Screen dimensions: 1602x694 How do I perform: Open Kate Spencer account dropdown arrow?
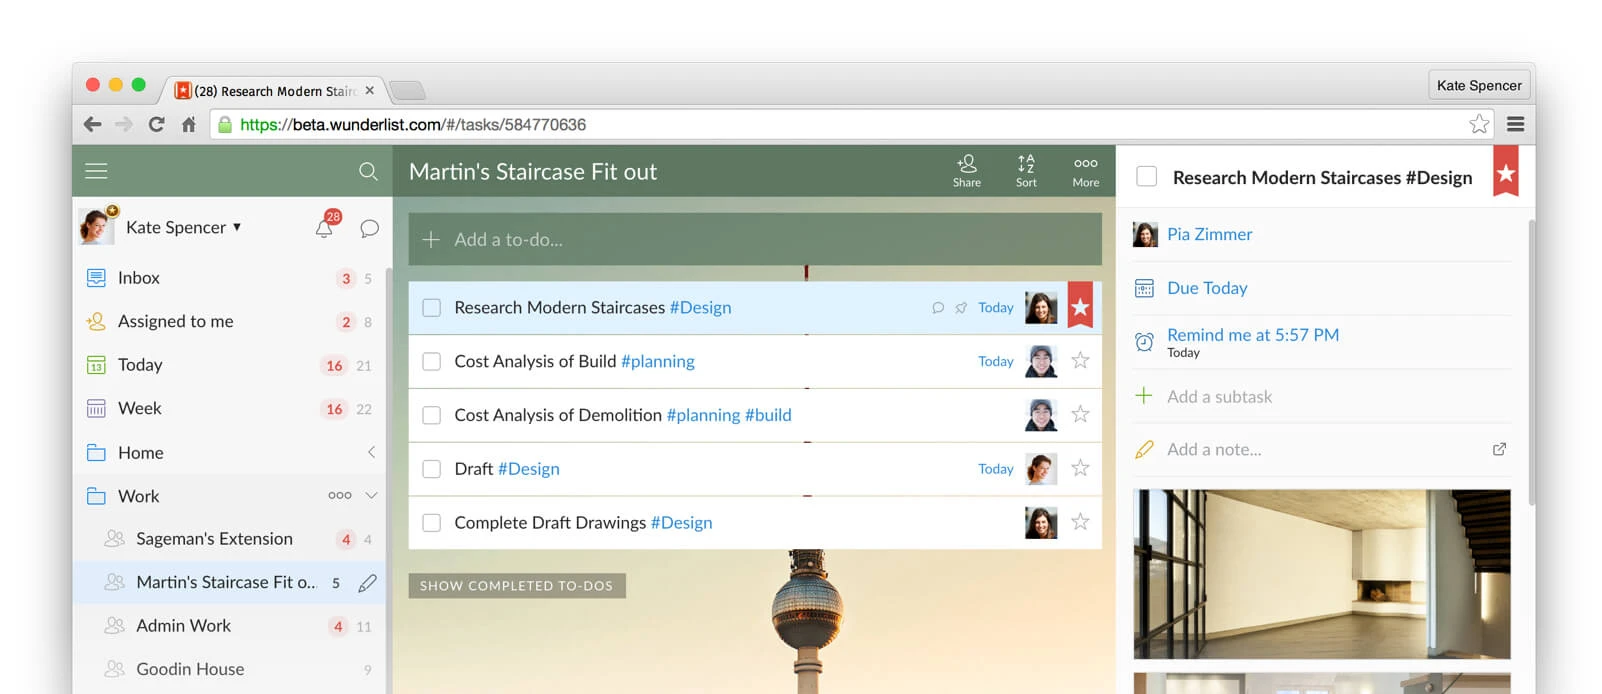237,227
